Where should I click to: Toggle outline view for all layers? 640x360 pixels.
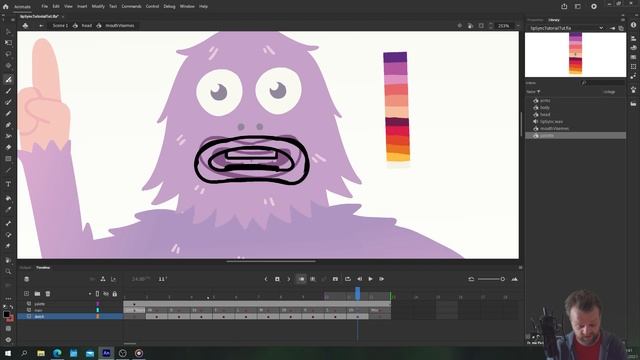[97, 294]
